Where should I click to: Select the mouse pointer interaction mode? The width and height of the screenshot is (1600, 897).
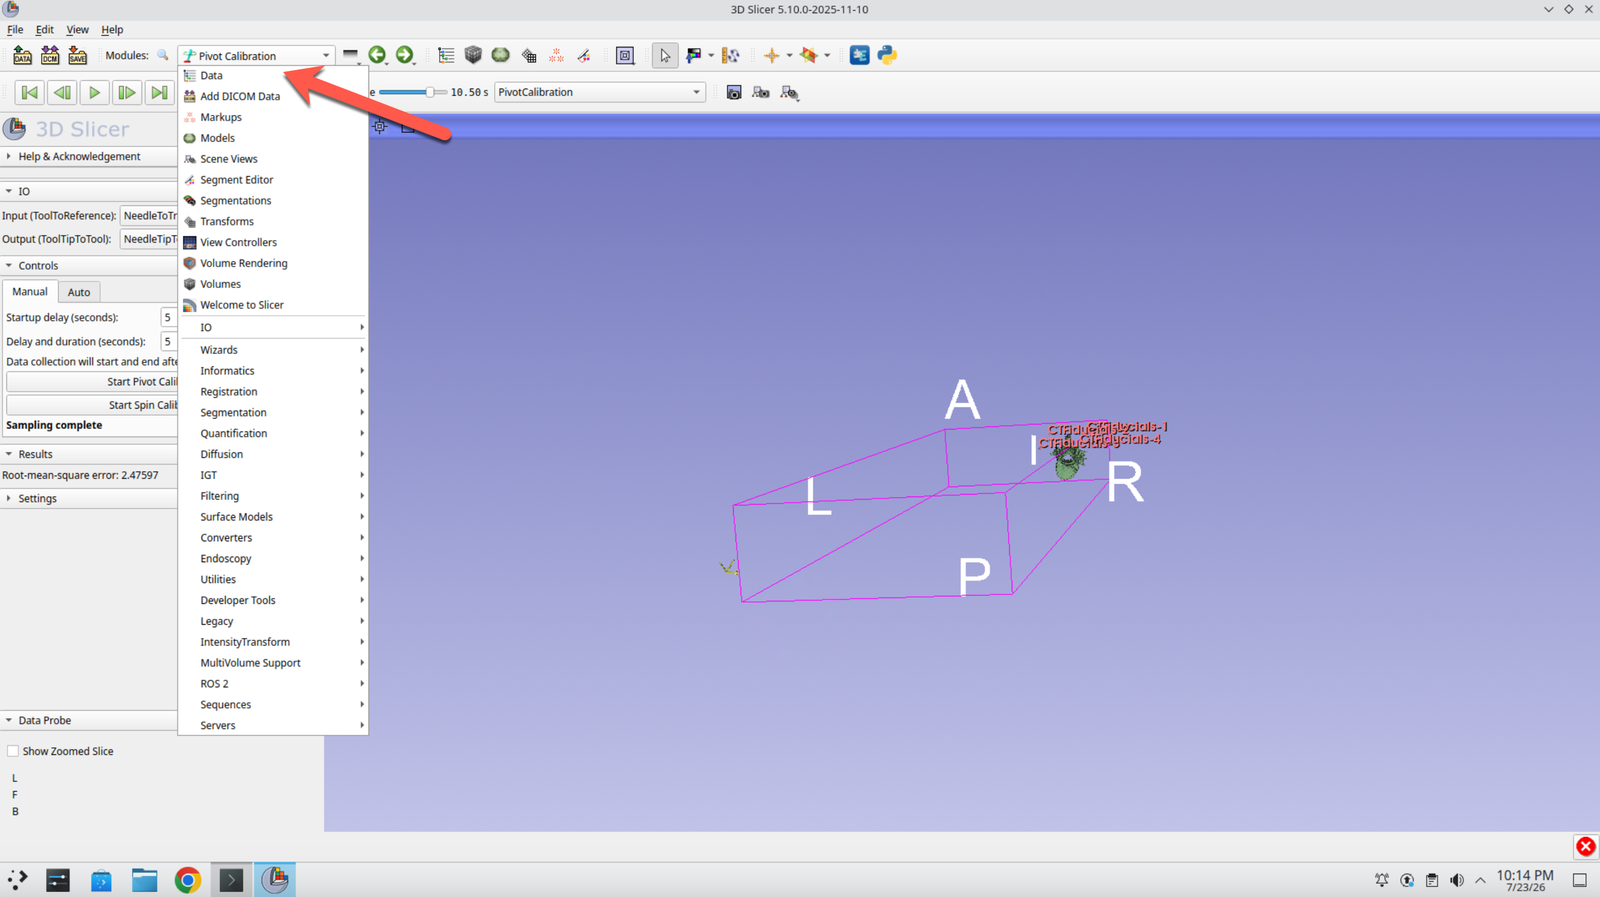pyautogui.click(x=665, y=55)
